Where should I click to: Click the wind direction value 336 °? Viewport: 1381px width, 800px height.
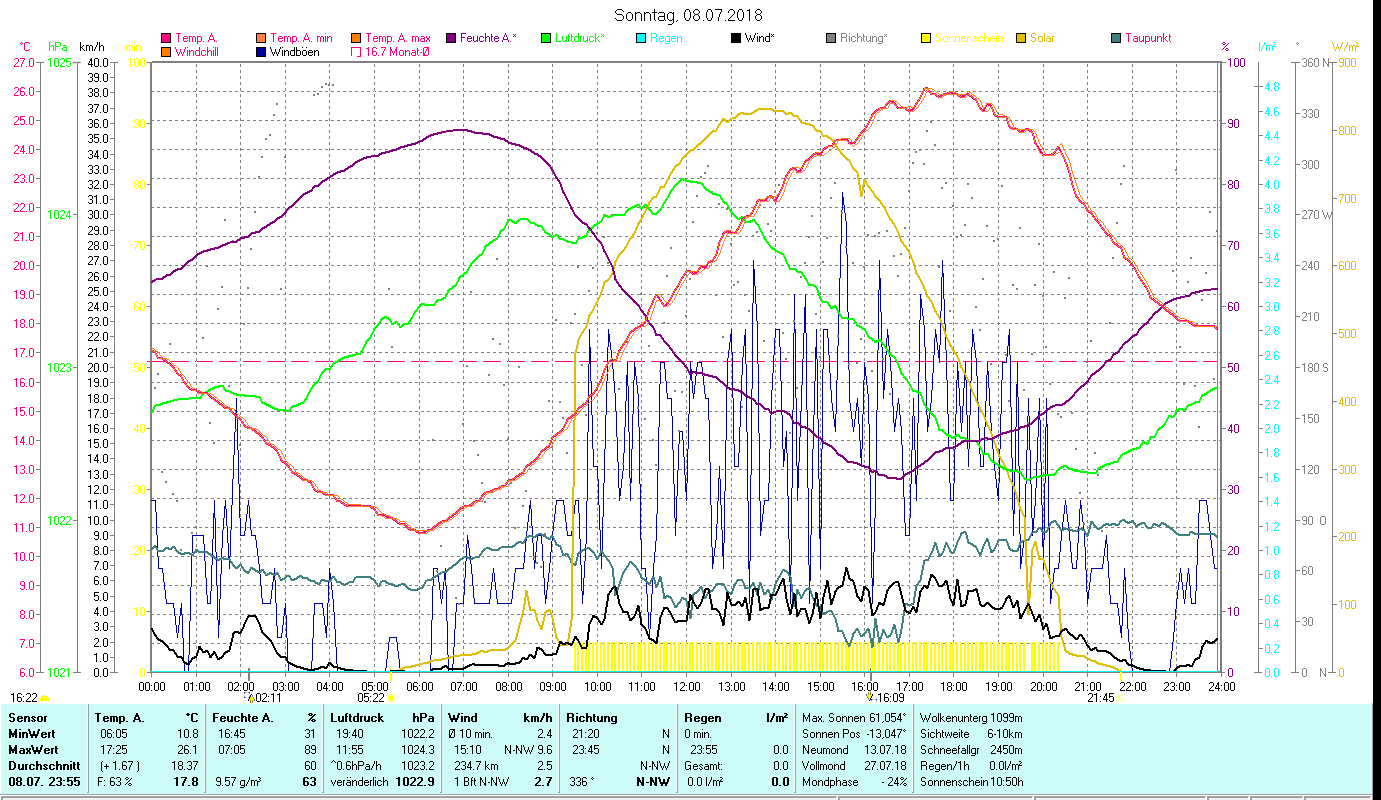point(583,782)
